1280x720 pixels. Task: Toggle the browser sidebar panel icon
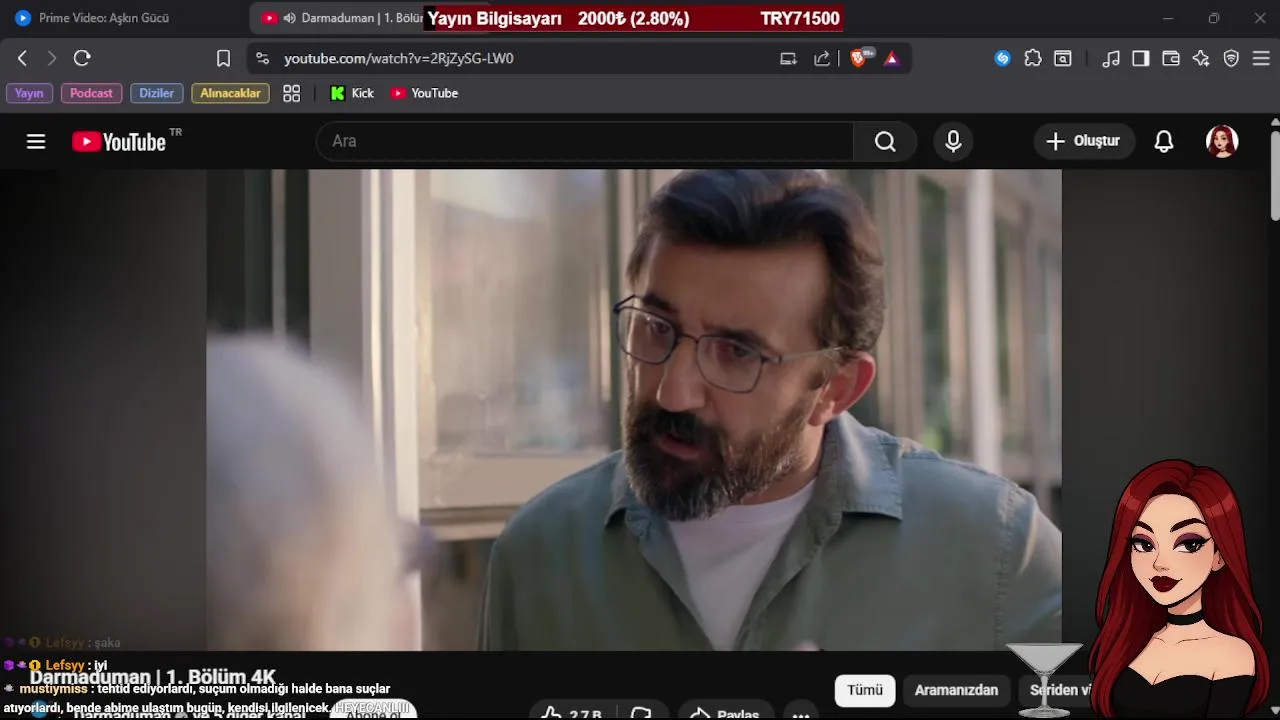click(x=1141, y=58)
